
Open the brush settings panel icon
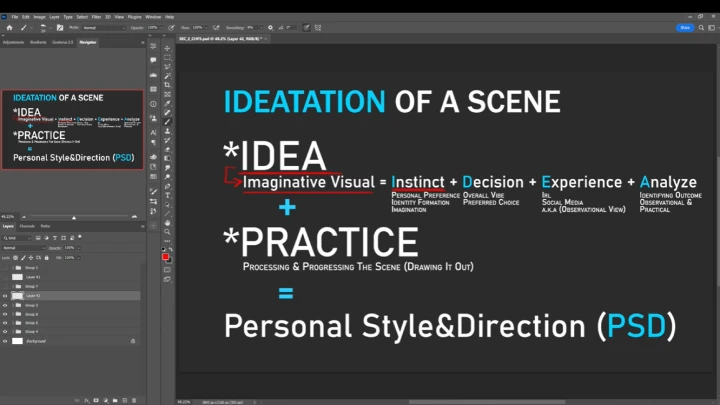click(x=60, y=28)
